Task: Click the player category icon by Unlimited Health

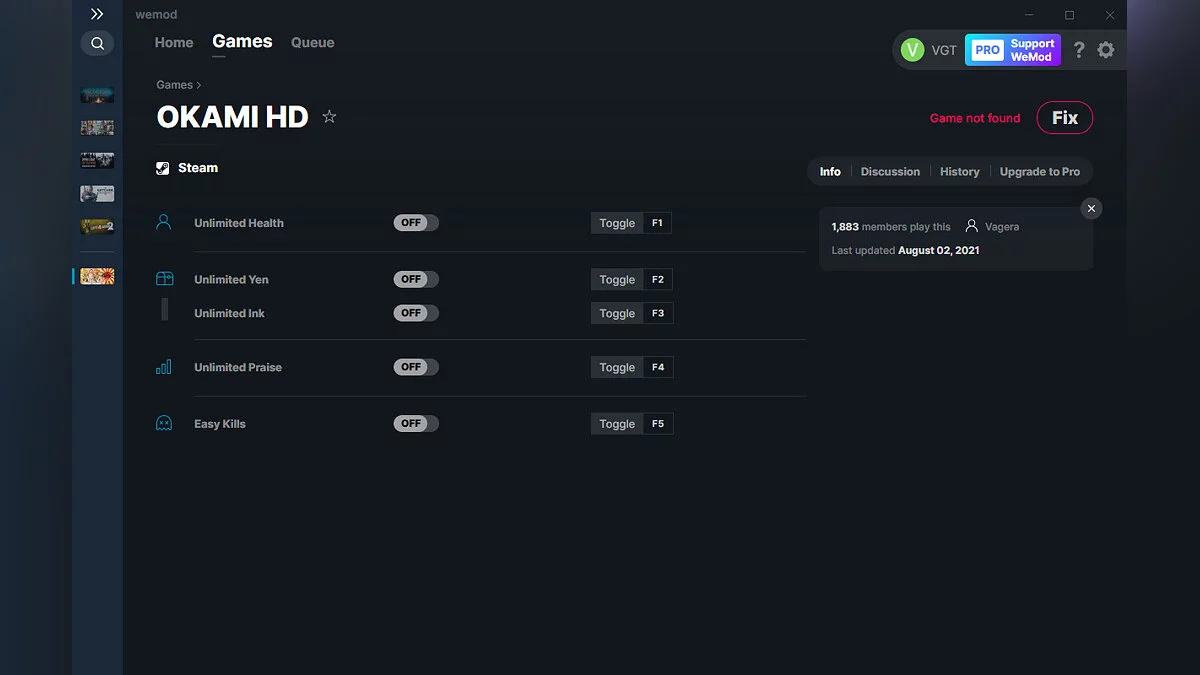Action: 164,222
